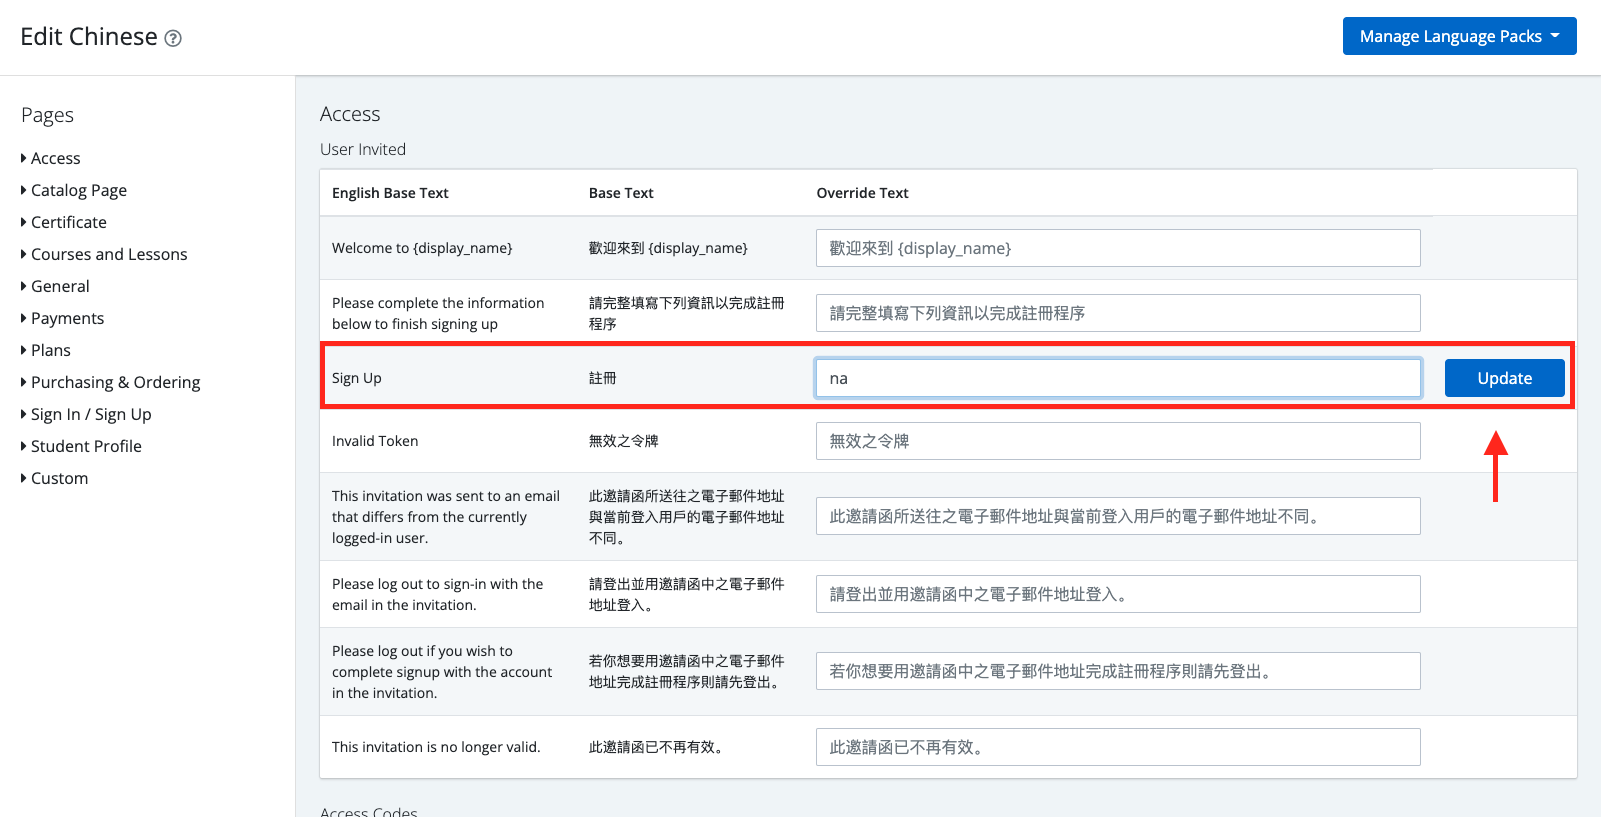Viewport: 1601px width, 817px height.
Task: Expand the Catalog Page tree item
Action: (78, 190)
